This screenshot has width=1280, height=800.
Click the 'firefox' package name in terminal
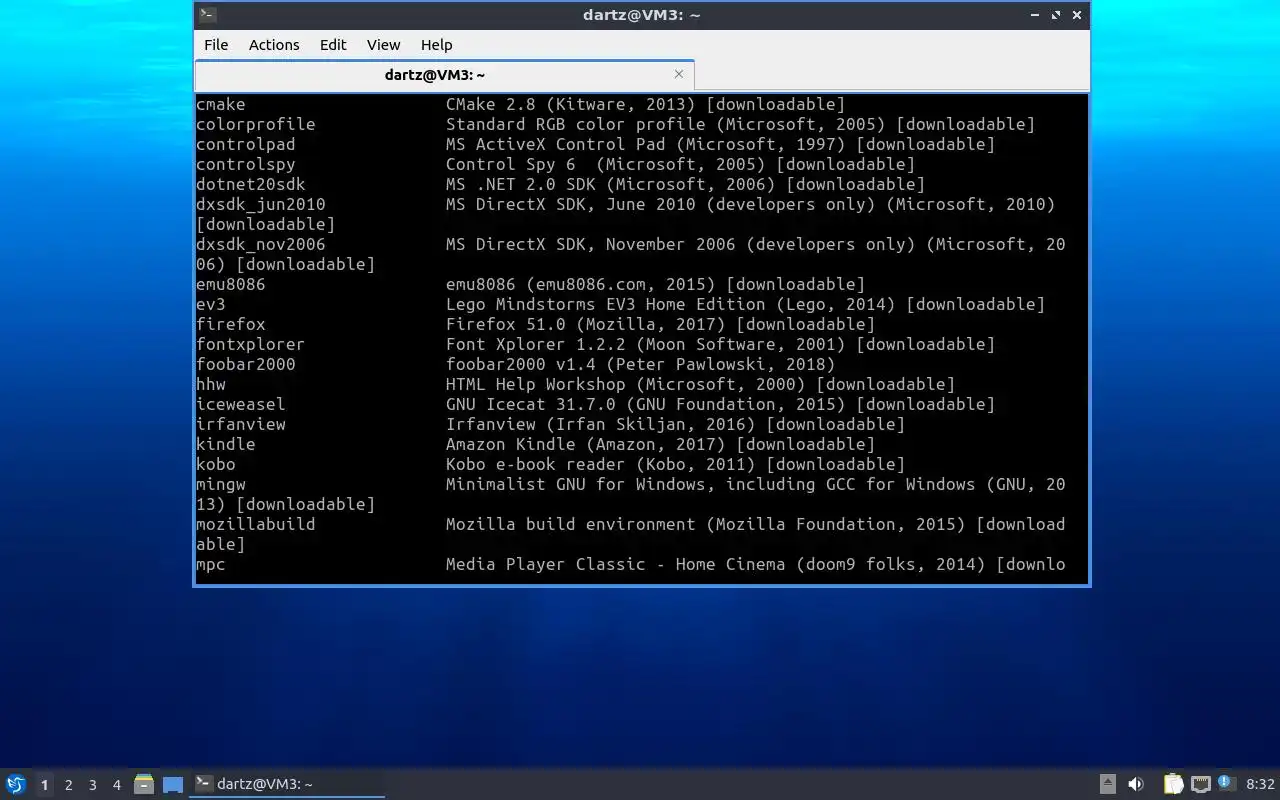click(x=231, y=324)
